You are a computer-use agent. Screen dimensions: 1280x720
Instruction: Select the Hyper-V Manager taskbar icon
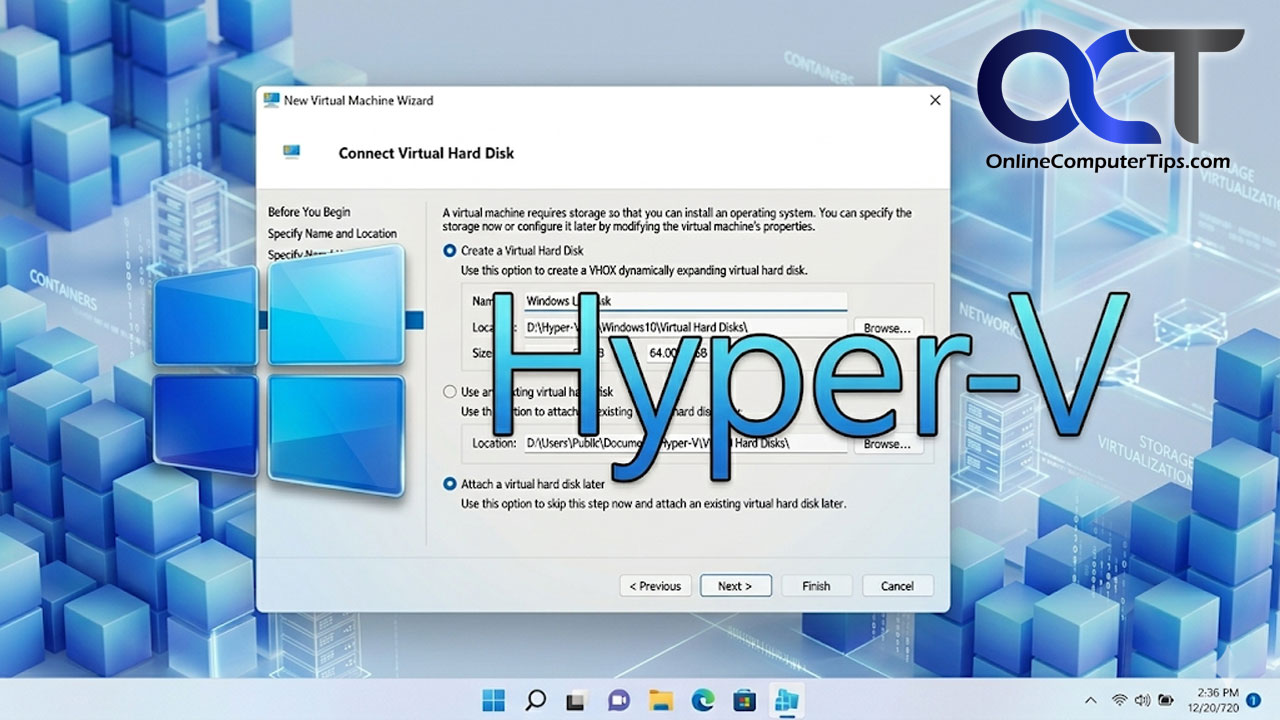[787, 700]
